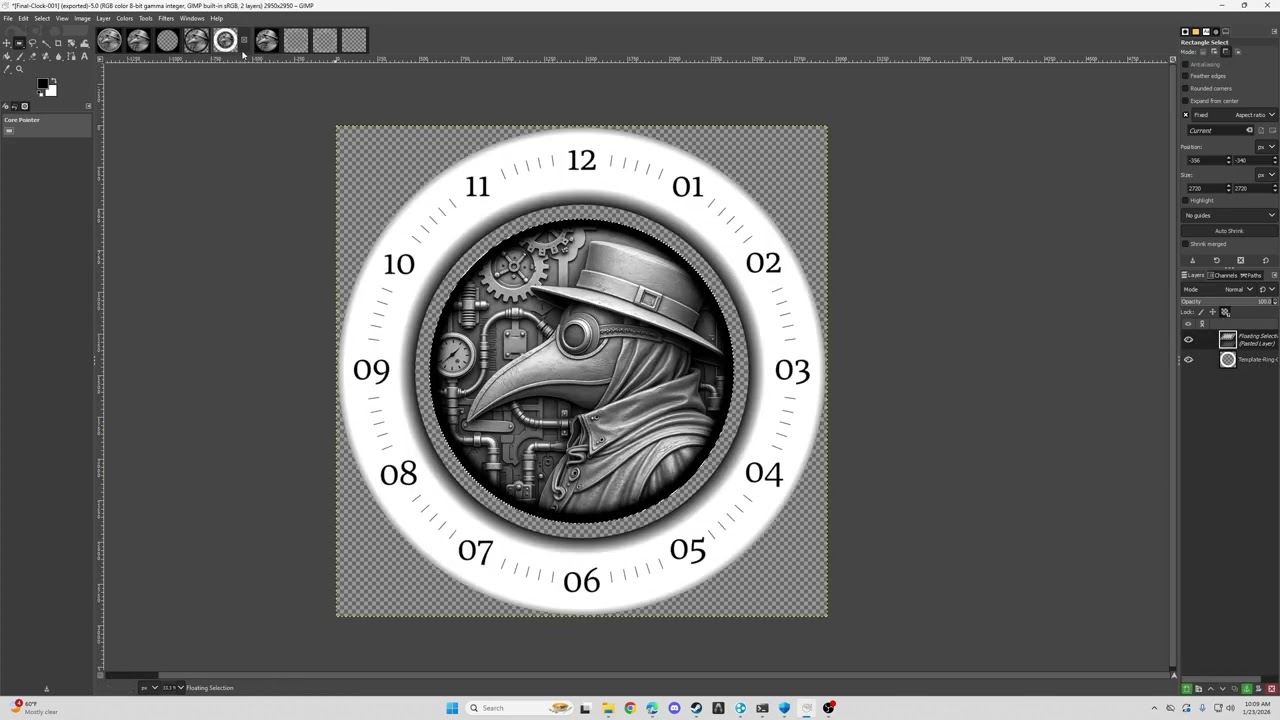The image size is (1280, 720).
Task: Open the Select menu
Action: click(x=42, y=18)
